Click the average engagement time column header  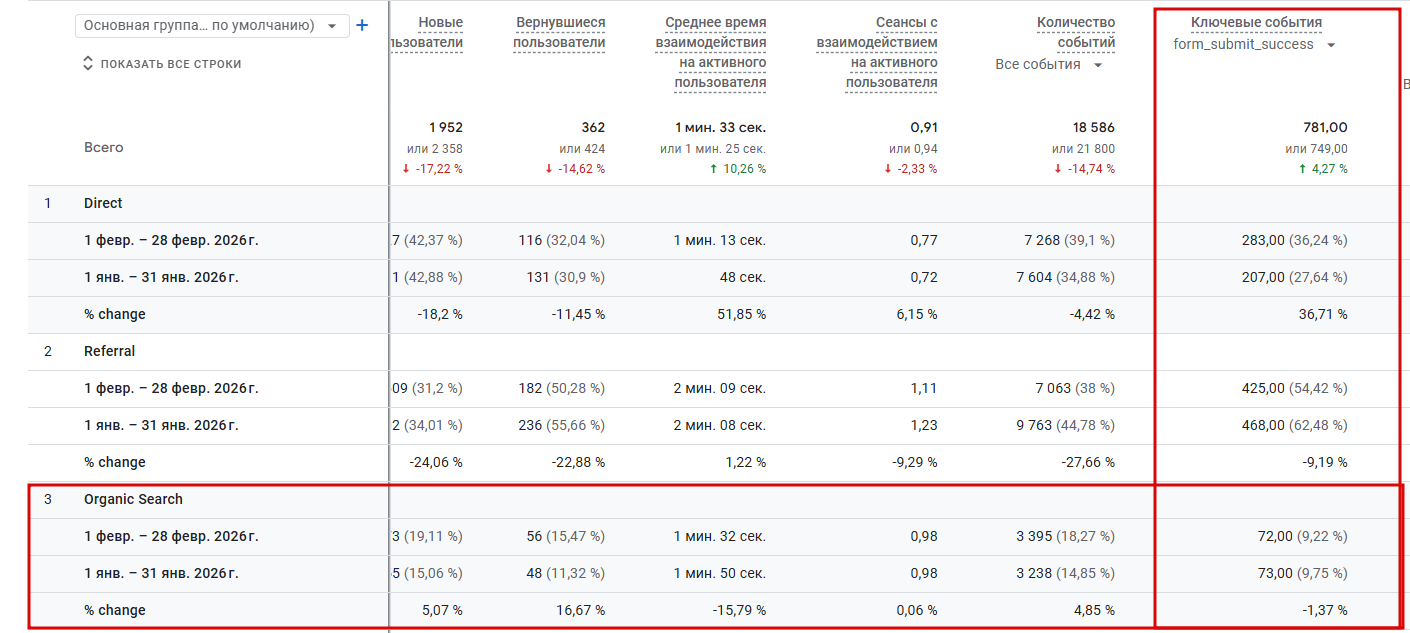pos(711,52)
